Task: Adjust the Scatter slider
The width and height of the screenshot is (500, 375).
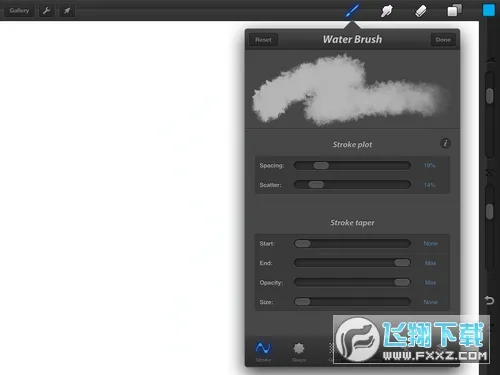Action: [x=352, y=185]
